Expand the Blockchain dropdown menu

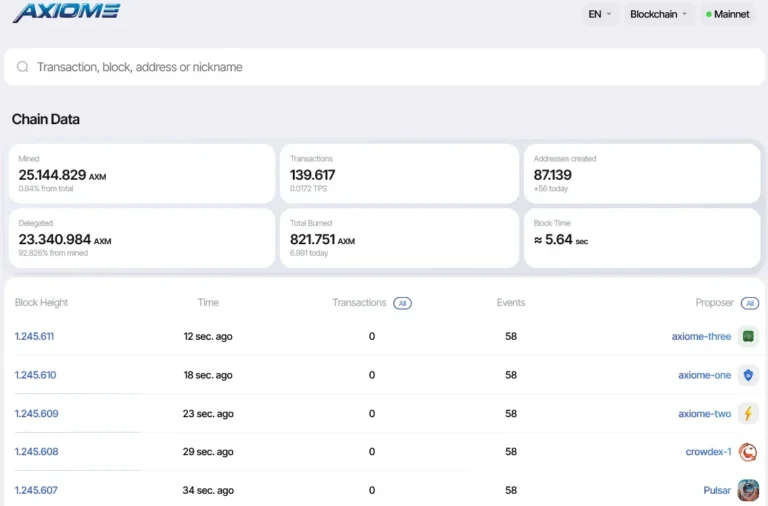click(659, 14)
